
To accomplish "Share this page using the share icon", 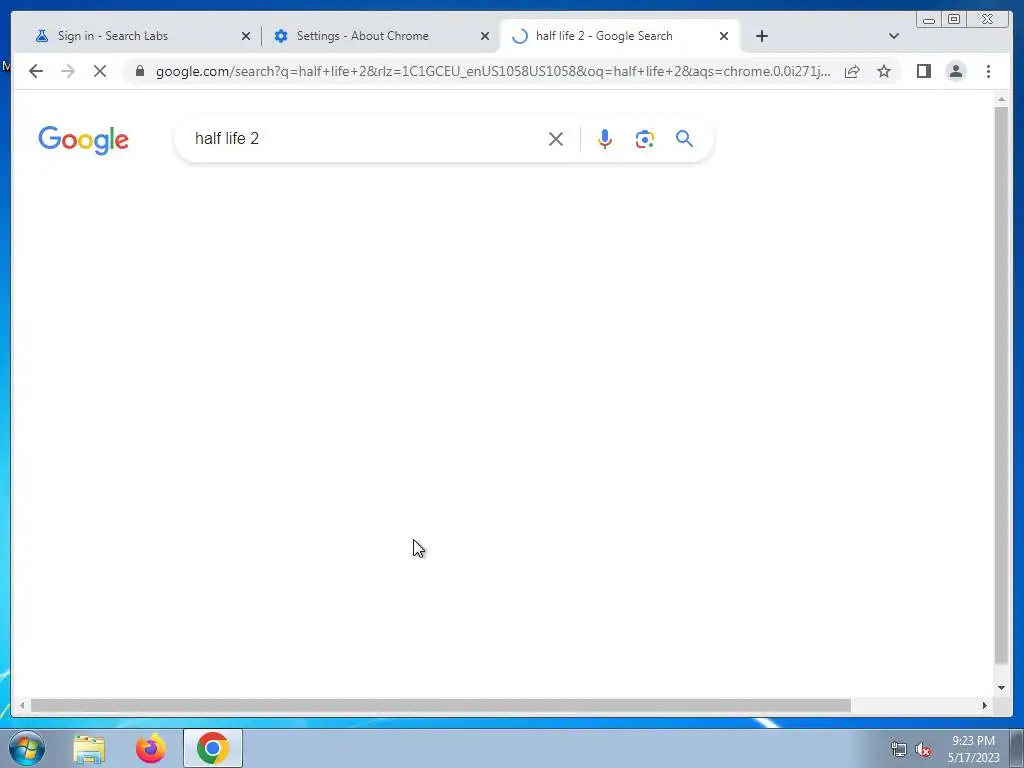I will [852, 71].
